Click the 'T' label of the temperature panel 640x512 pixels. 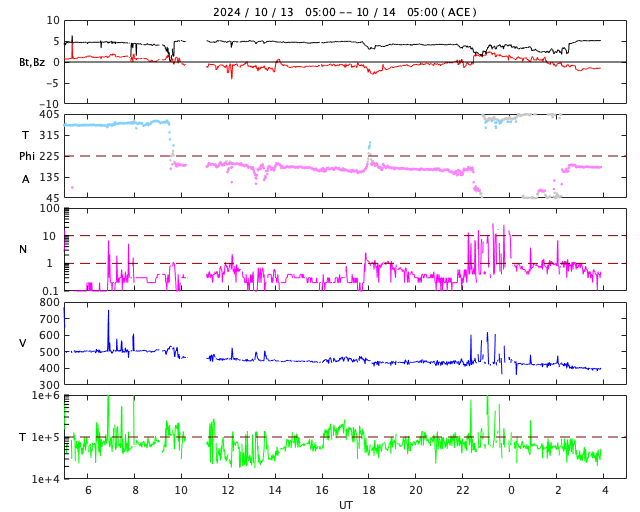point(23,437)
